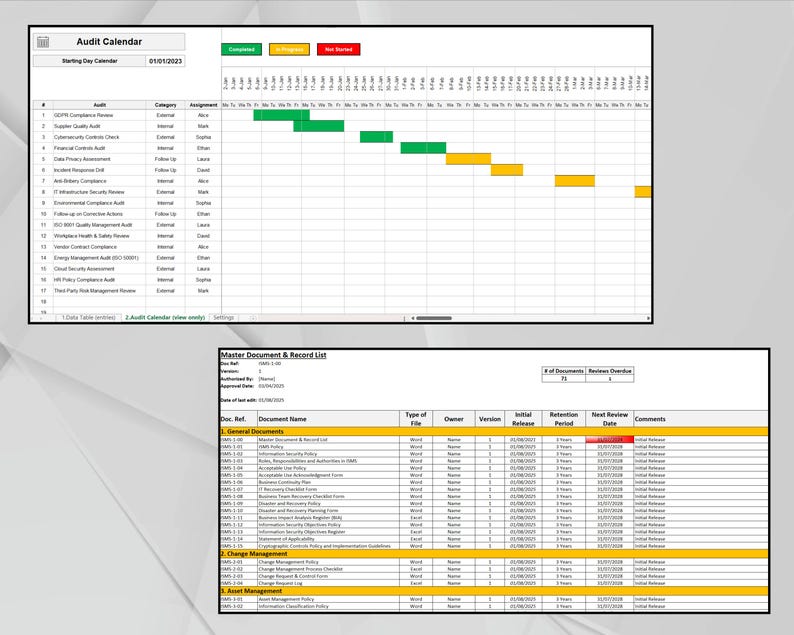The height and width of the screenshot is (635, 794).
Task: Select 1. General Documents section row
Action: coord(494,431)
